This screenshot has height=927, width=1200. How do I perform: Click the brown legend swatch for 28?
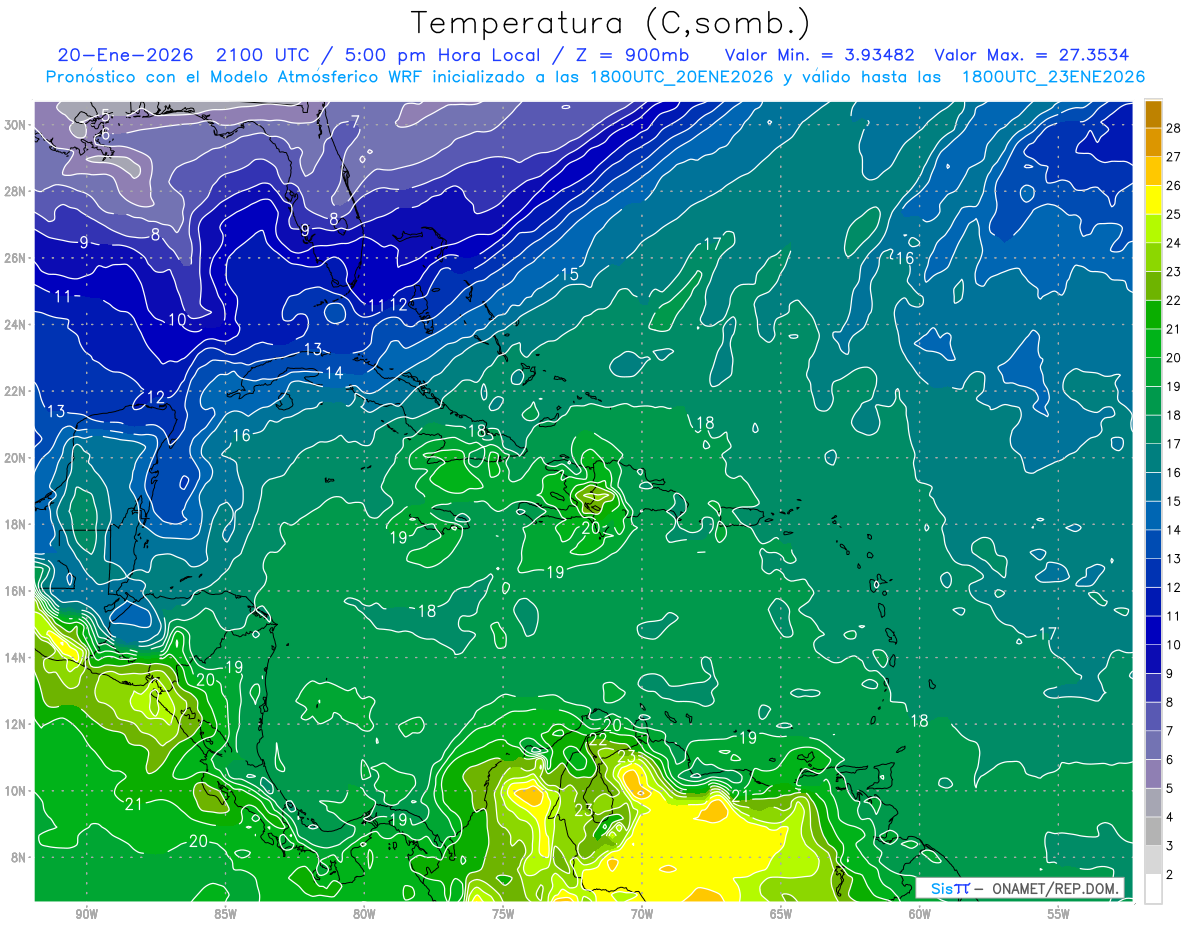[1154, 113]
